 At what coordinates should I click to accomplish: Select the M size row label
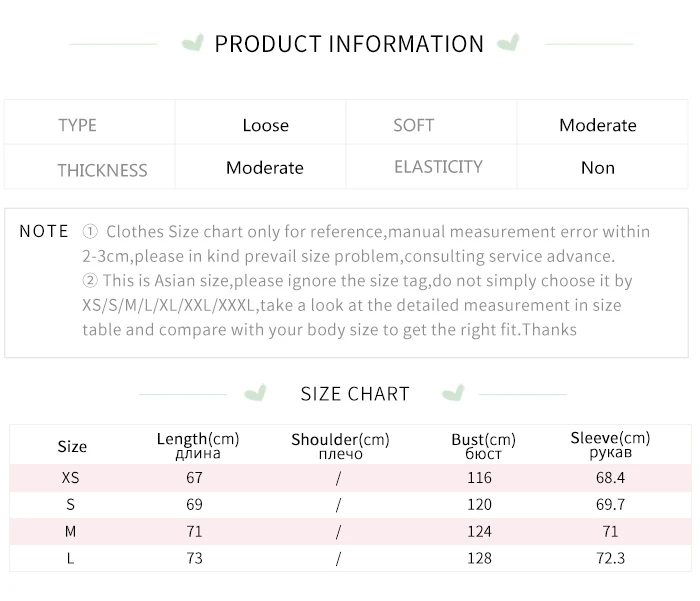[70, 531]
